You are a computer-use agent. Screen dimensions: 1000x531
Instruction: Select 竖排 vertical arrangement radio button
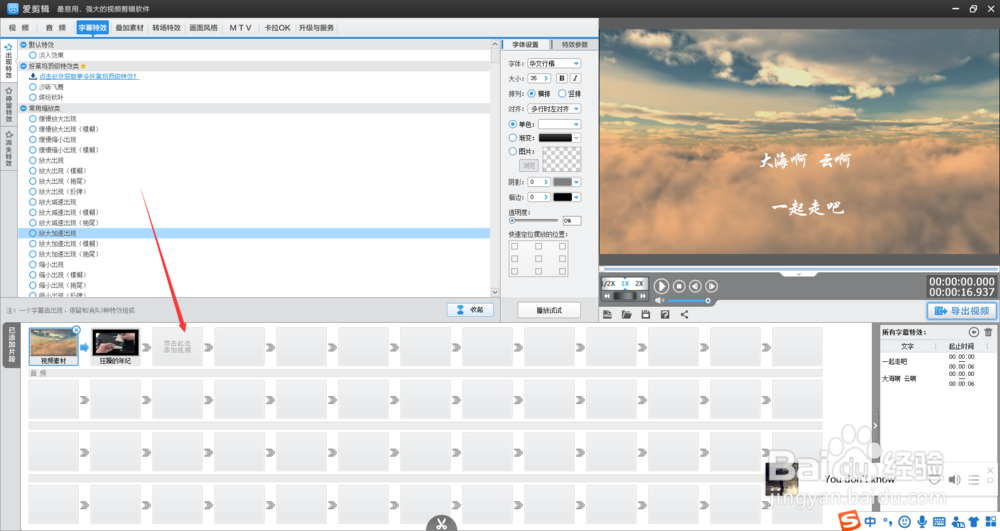[562, 94]
